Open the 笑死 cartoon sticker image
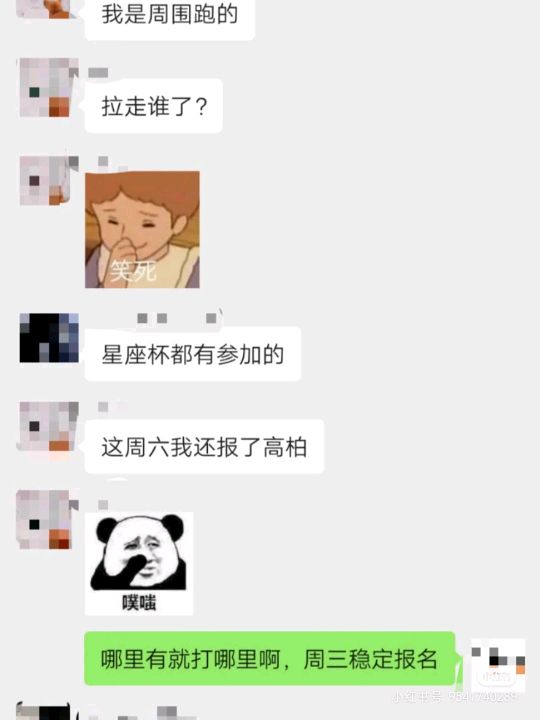 coord(142,230)
